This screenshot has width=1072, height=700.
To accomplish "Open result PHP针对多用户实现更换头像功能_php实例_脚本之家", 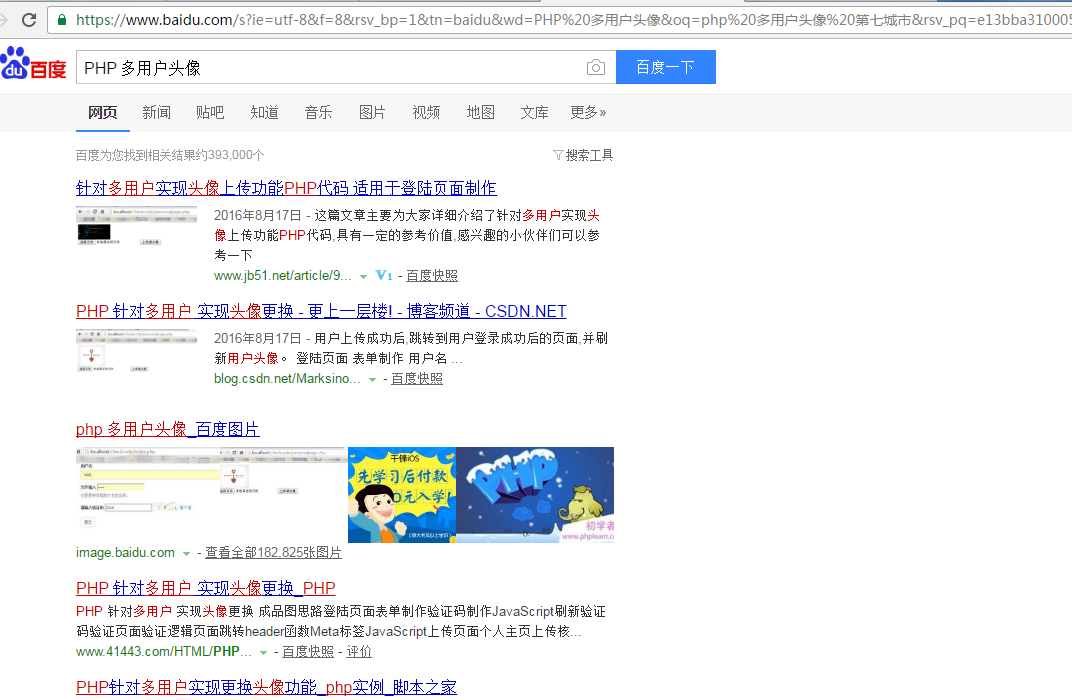I will [x=267, y=687].
